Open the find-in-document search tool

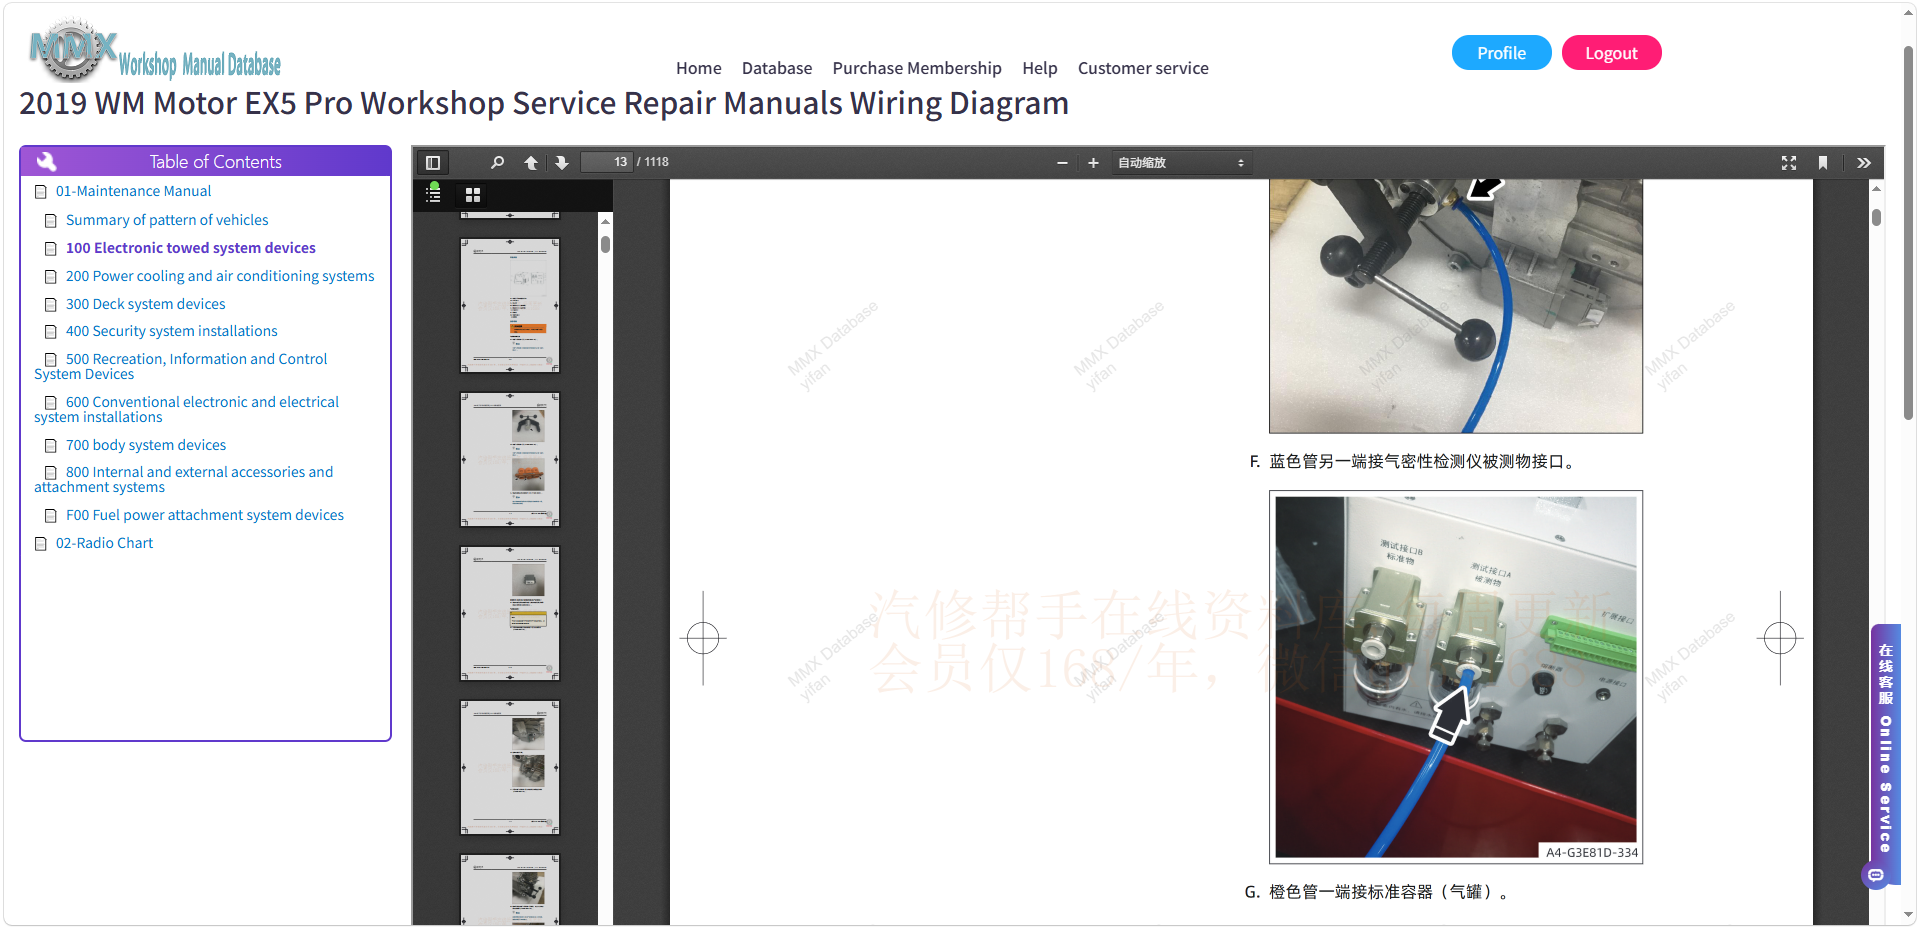click(497, 162)
